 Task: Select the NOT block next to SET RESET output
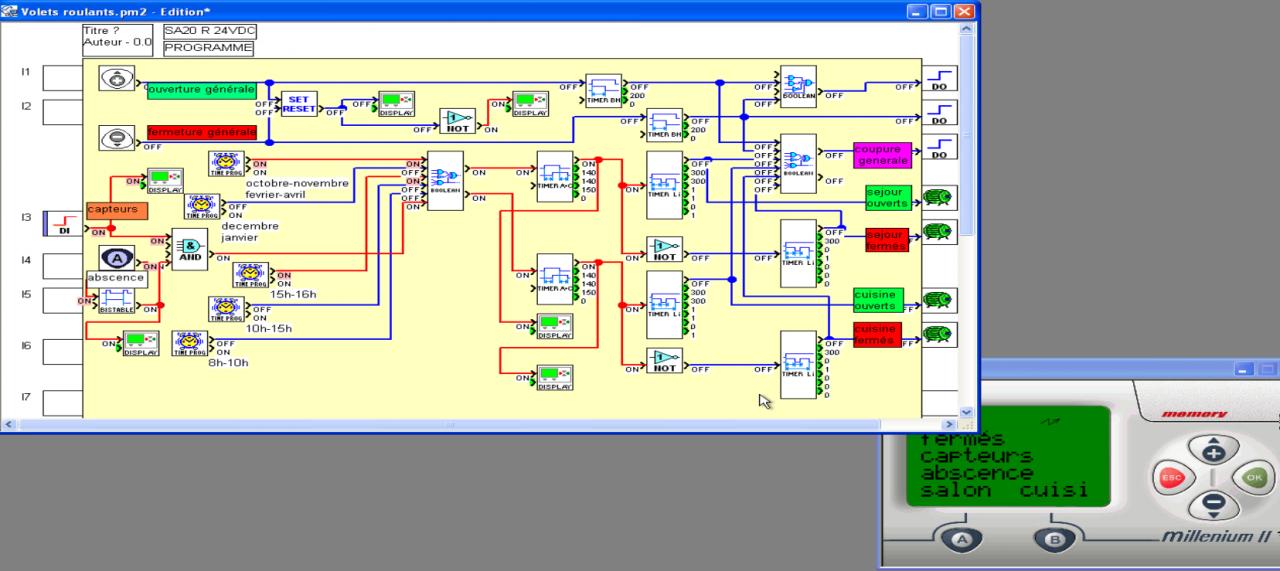459,121
